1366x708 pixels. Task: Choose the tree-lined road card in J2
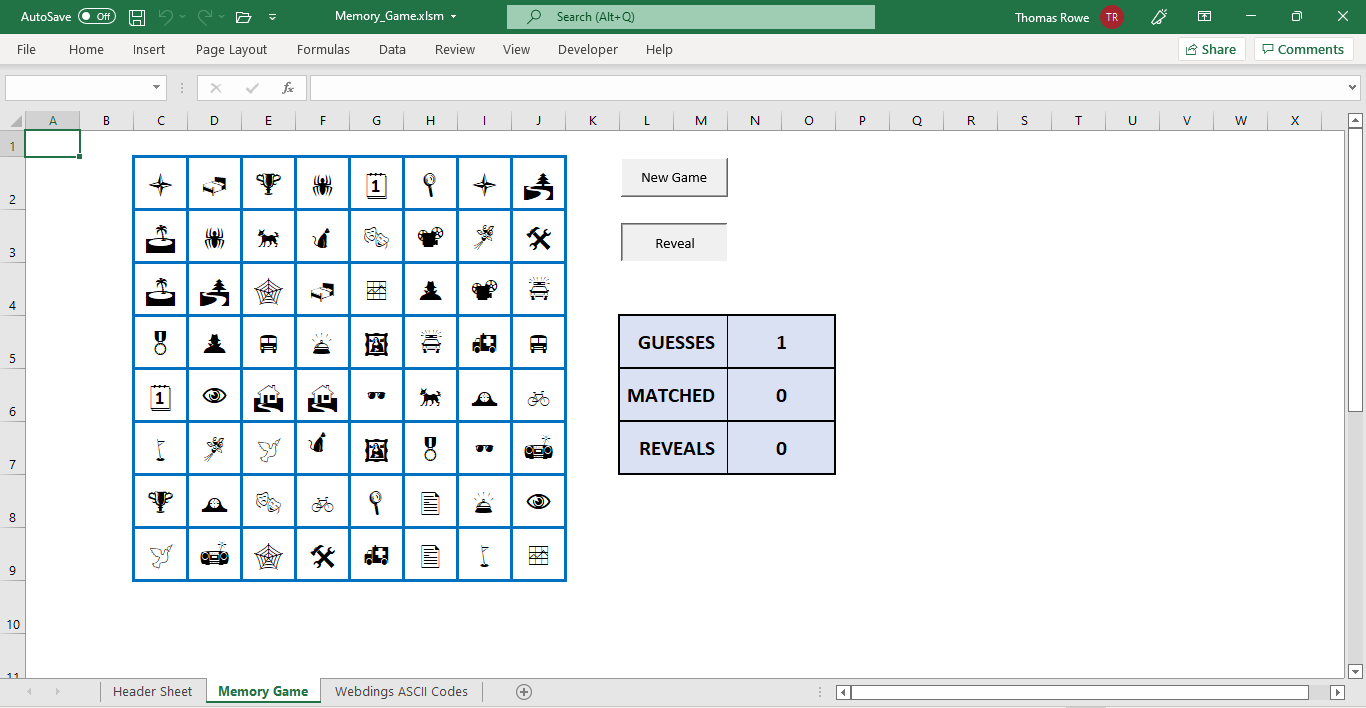coord(539,184)
